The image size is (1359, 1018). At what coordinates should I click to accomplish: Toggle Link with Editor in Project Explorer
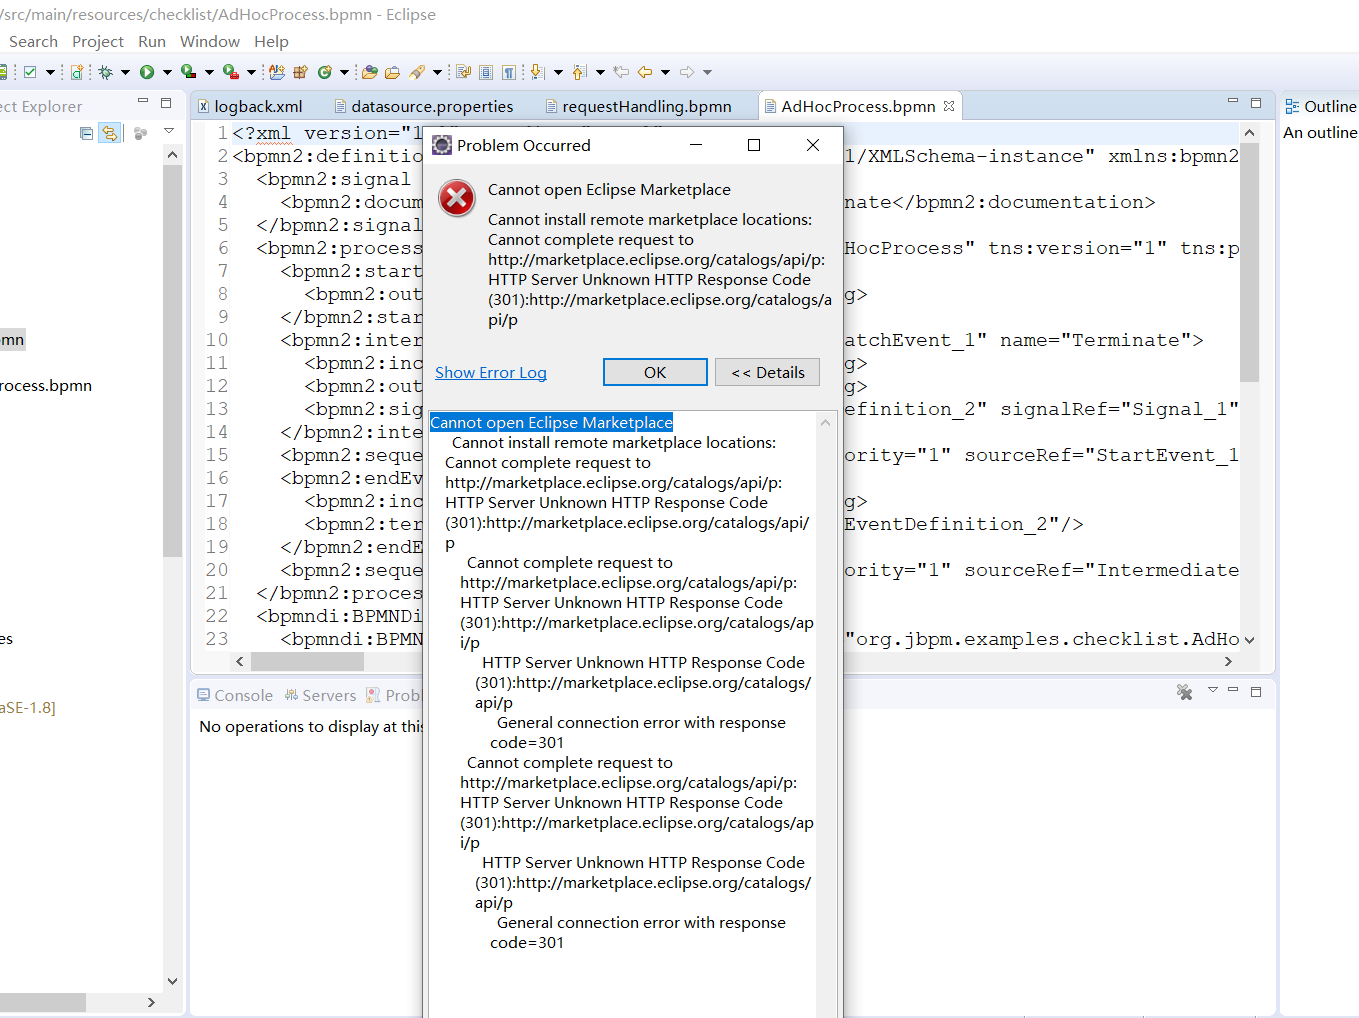tap(109, 133)
